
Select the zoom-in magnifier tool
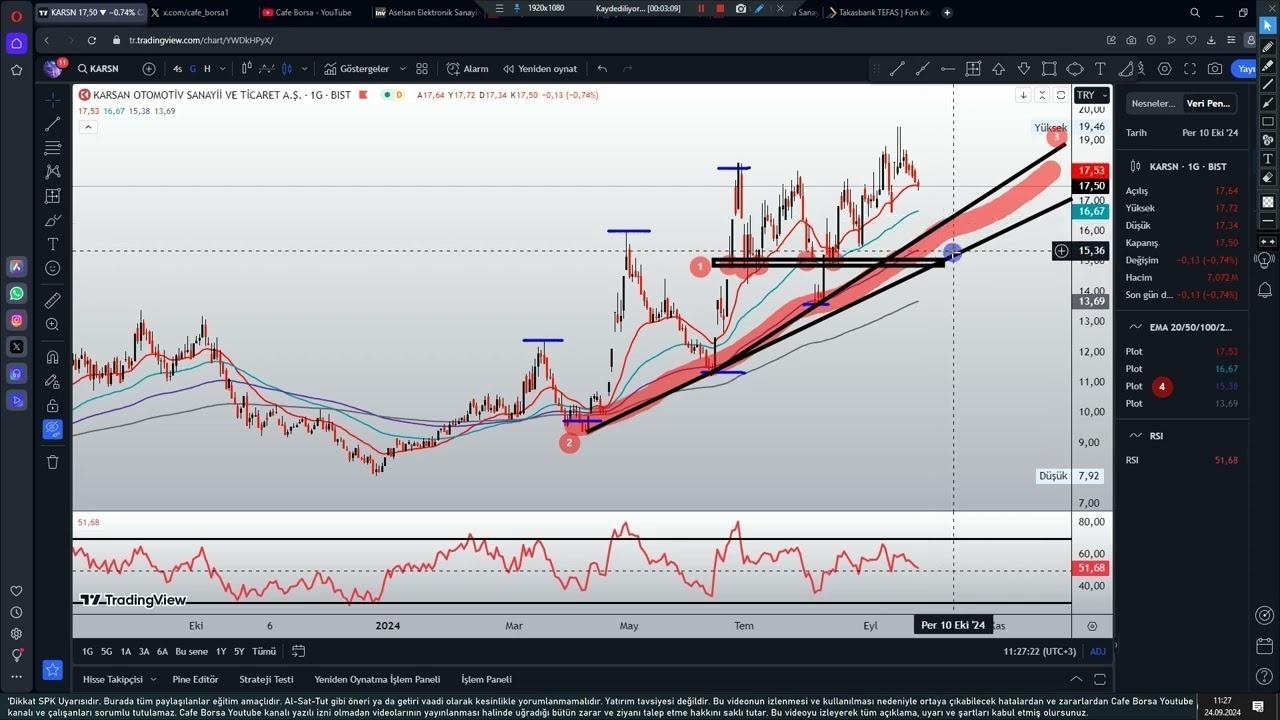[x=52, y=324]
